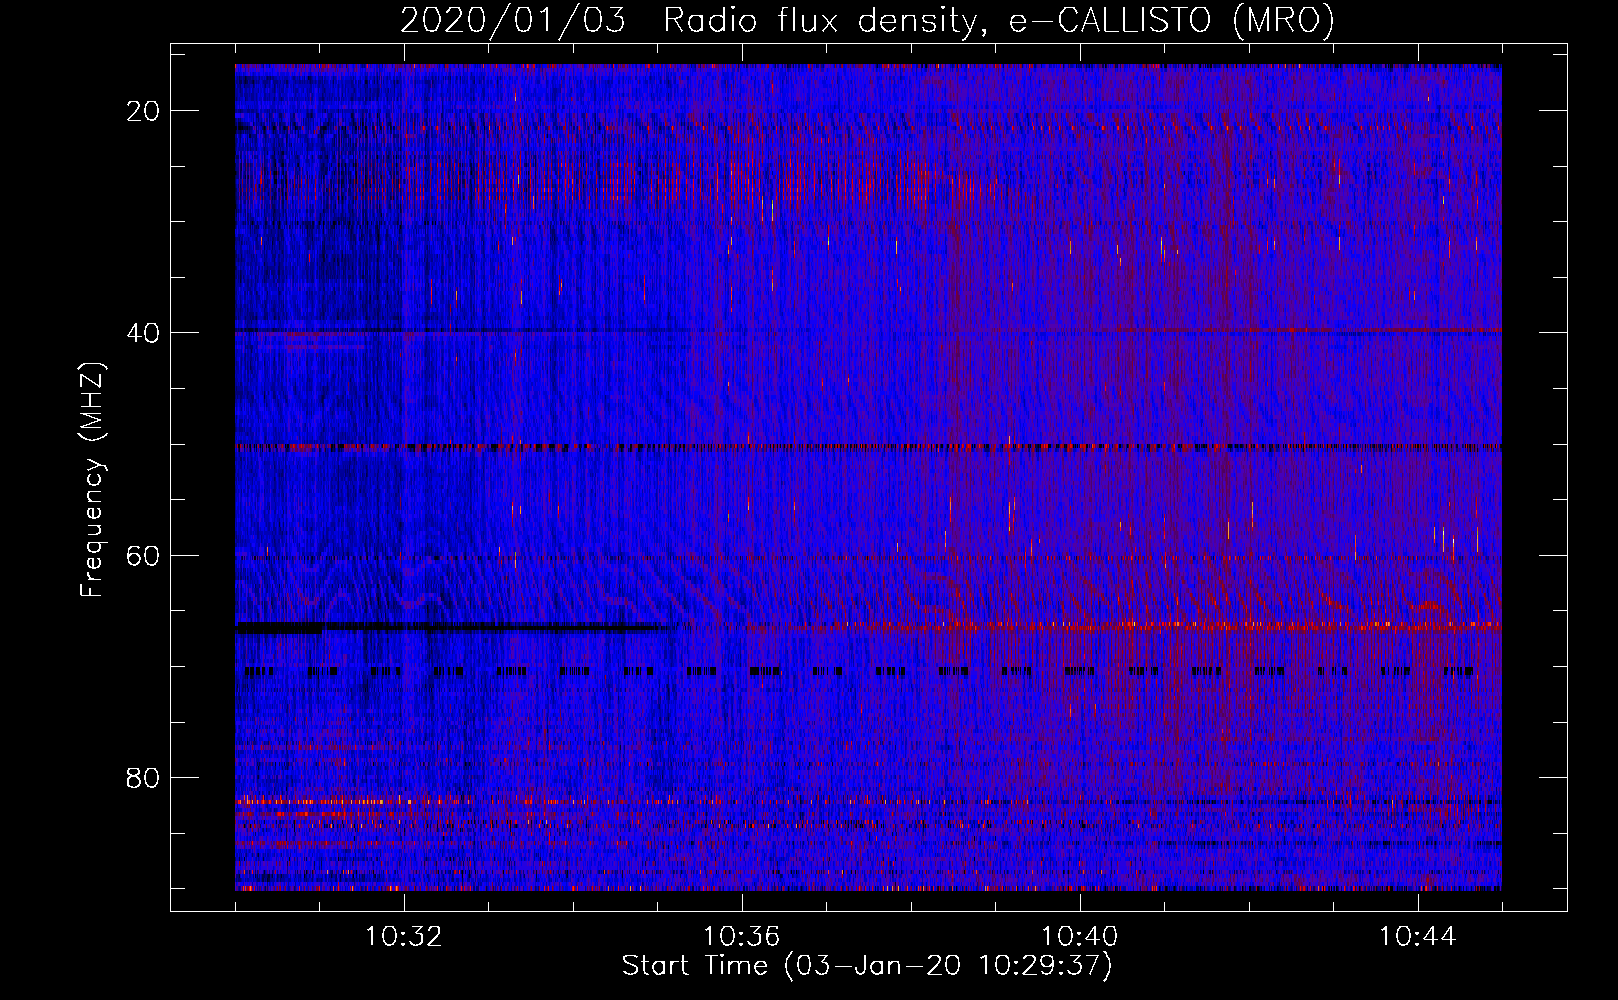Click the 20 MHz frequency tick label
The image size is (1618, 1000).
pos(143,111)
